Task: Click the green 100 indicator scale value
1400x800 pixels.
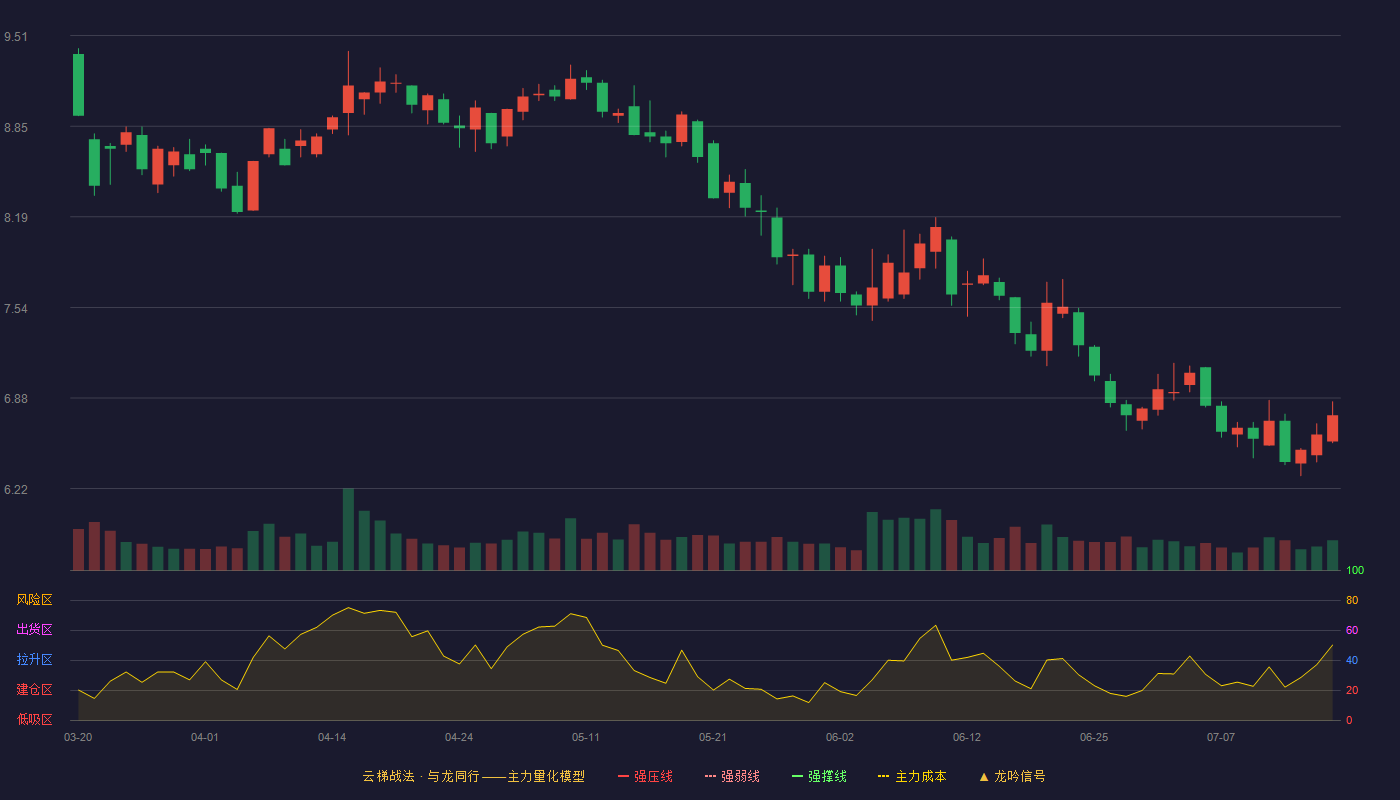Action: [x=1355, y=571]
